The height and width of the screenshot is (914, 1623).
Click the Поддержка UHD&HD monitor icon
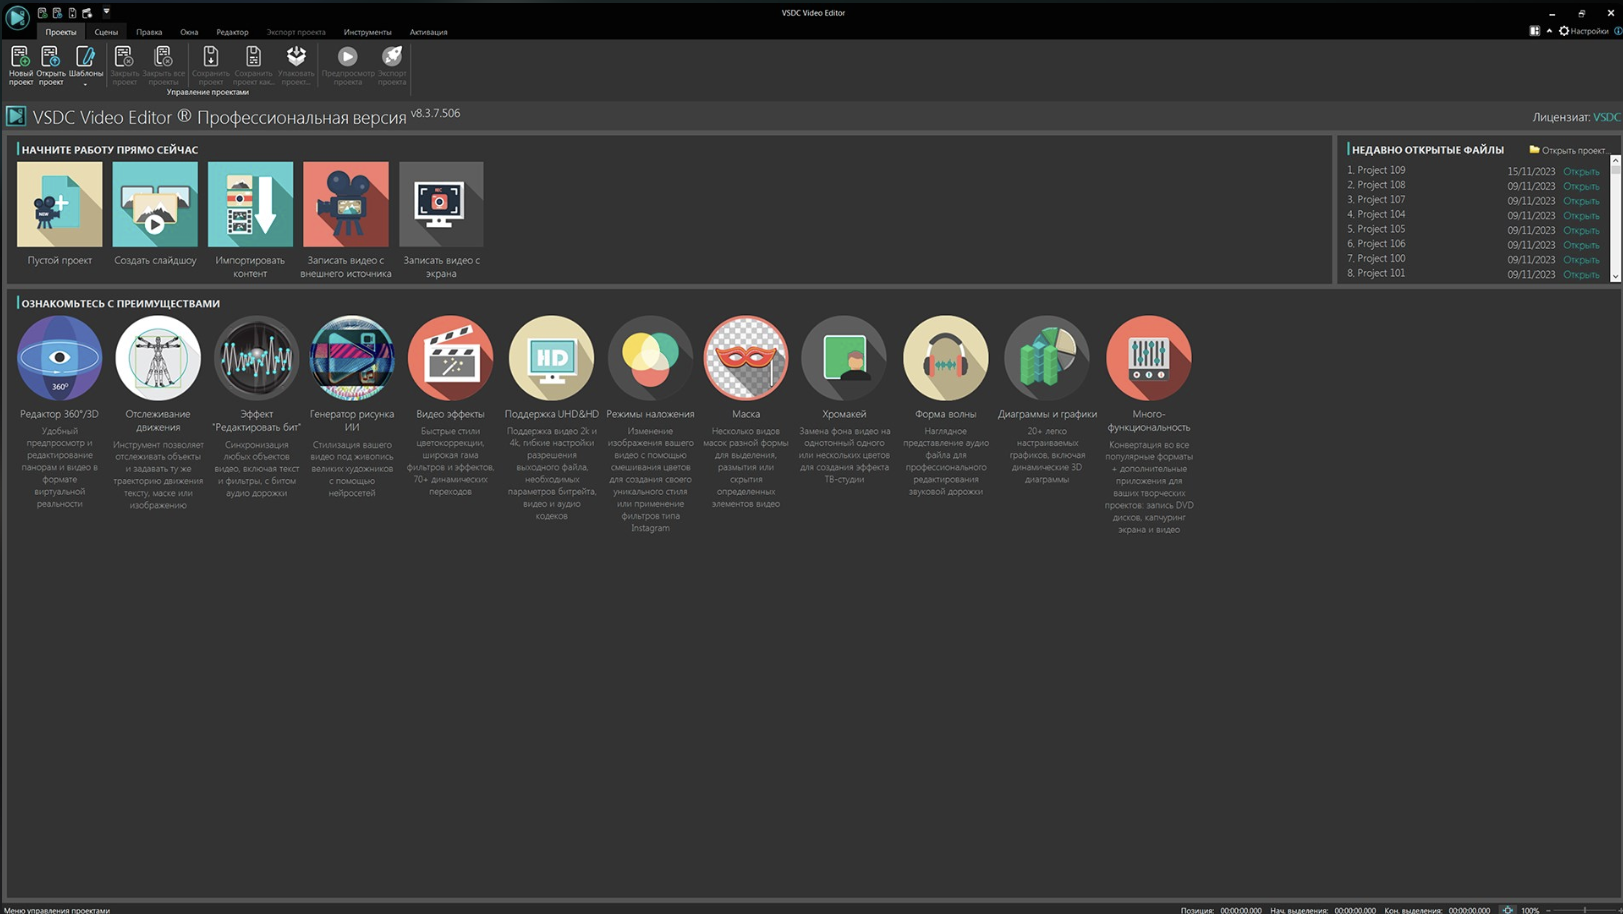click(x=551, y=358)
